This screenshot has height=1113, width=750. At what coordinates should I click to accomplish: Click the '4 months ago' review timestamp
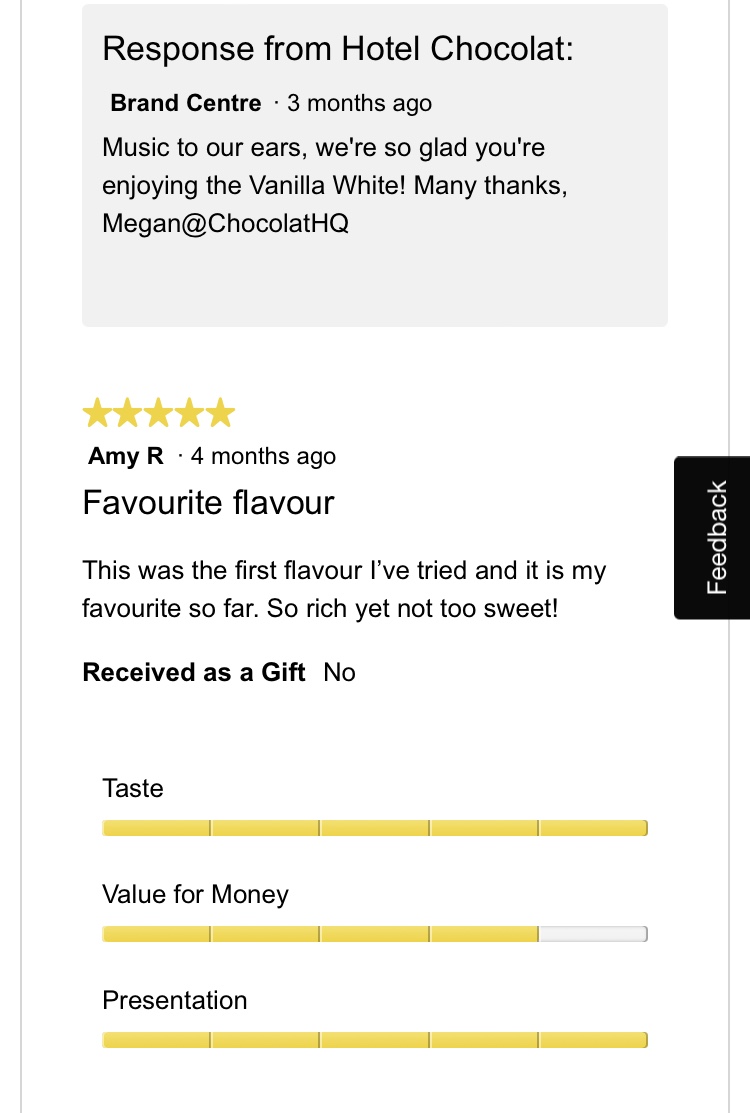point(263,457)
